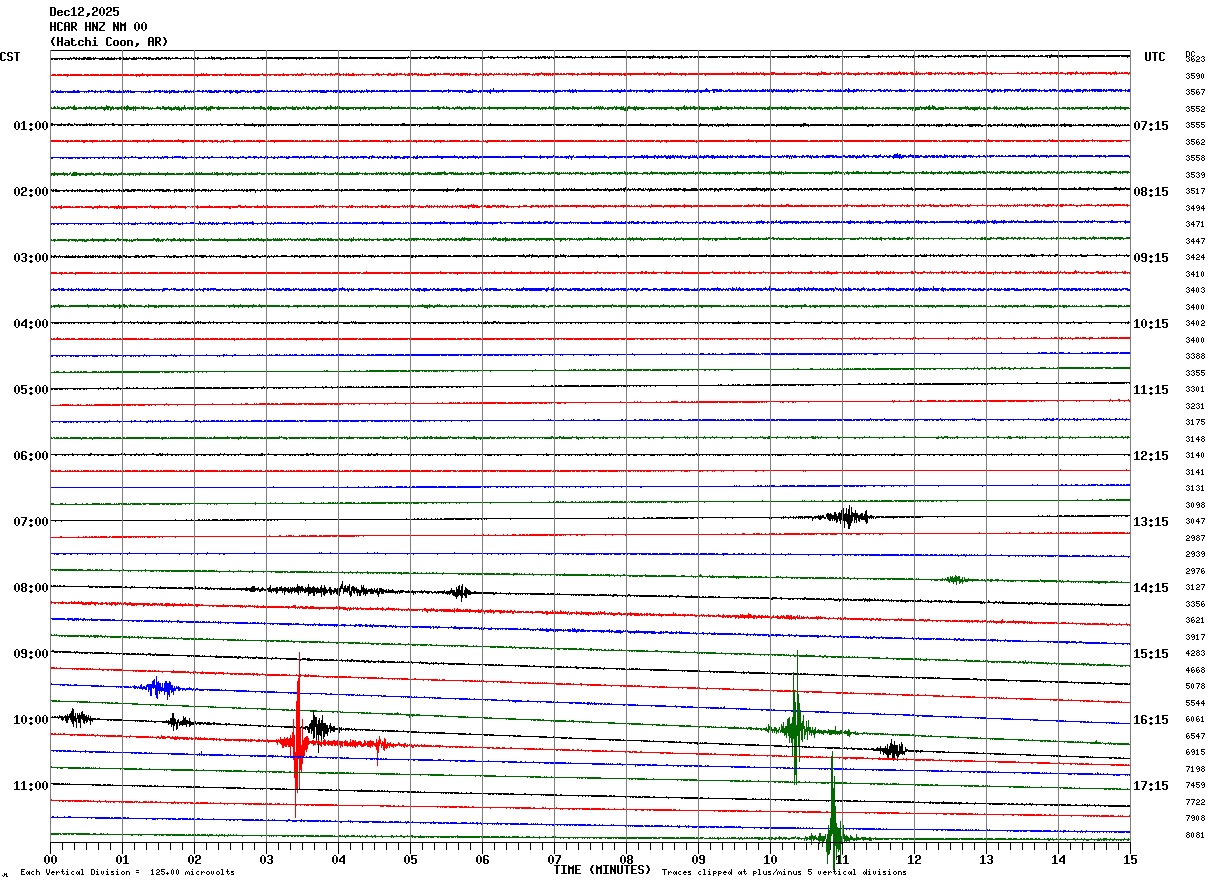Click the 15 minute tick label
Viewport: 1210px width, 886px height.
point(1130,859)
